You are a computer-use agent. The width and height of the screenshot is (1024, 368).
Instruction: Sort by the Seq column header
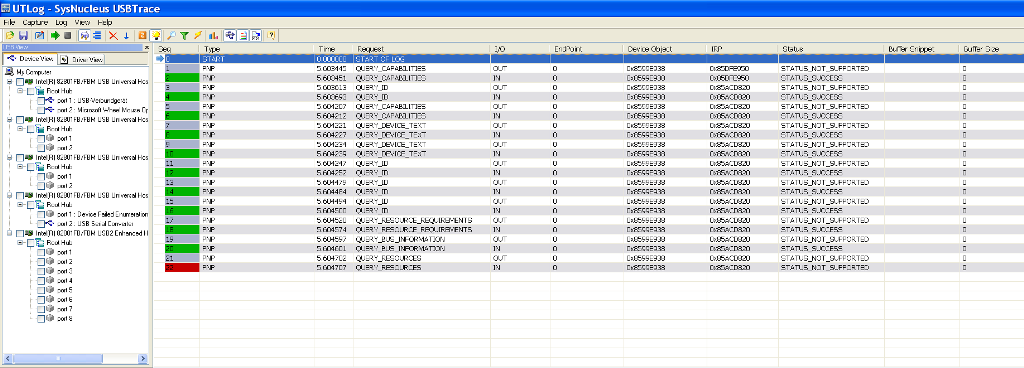176,49
